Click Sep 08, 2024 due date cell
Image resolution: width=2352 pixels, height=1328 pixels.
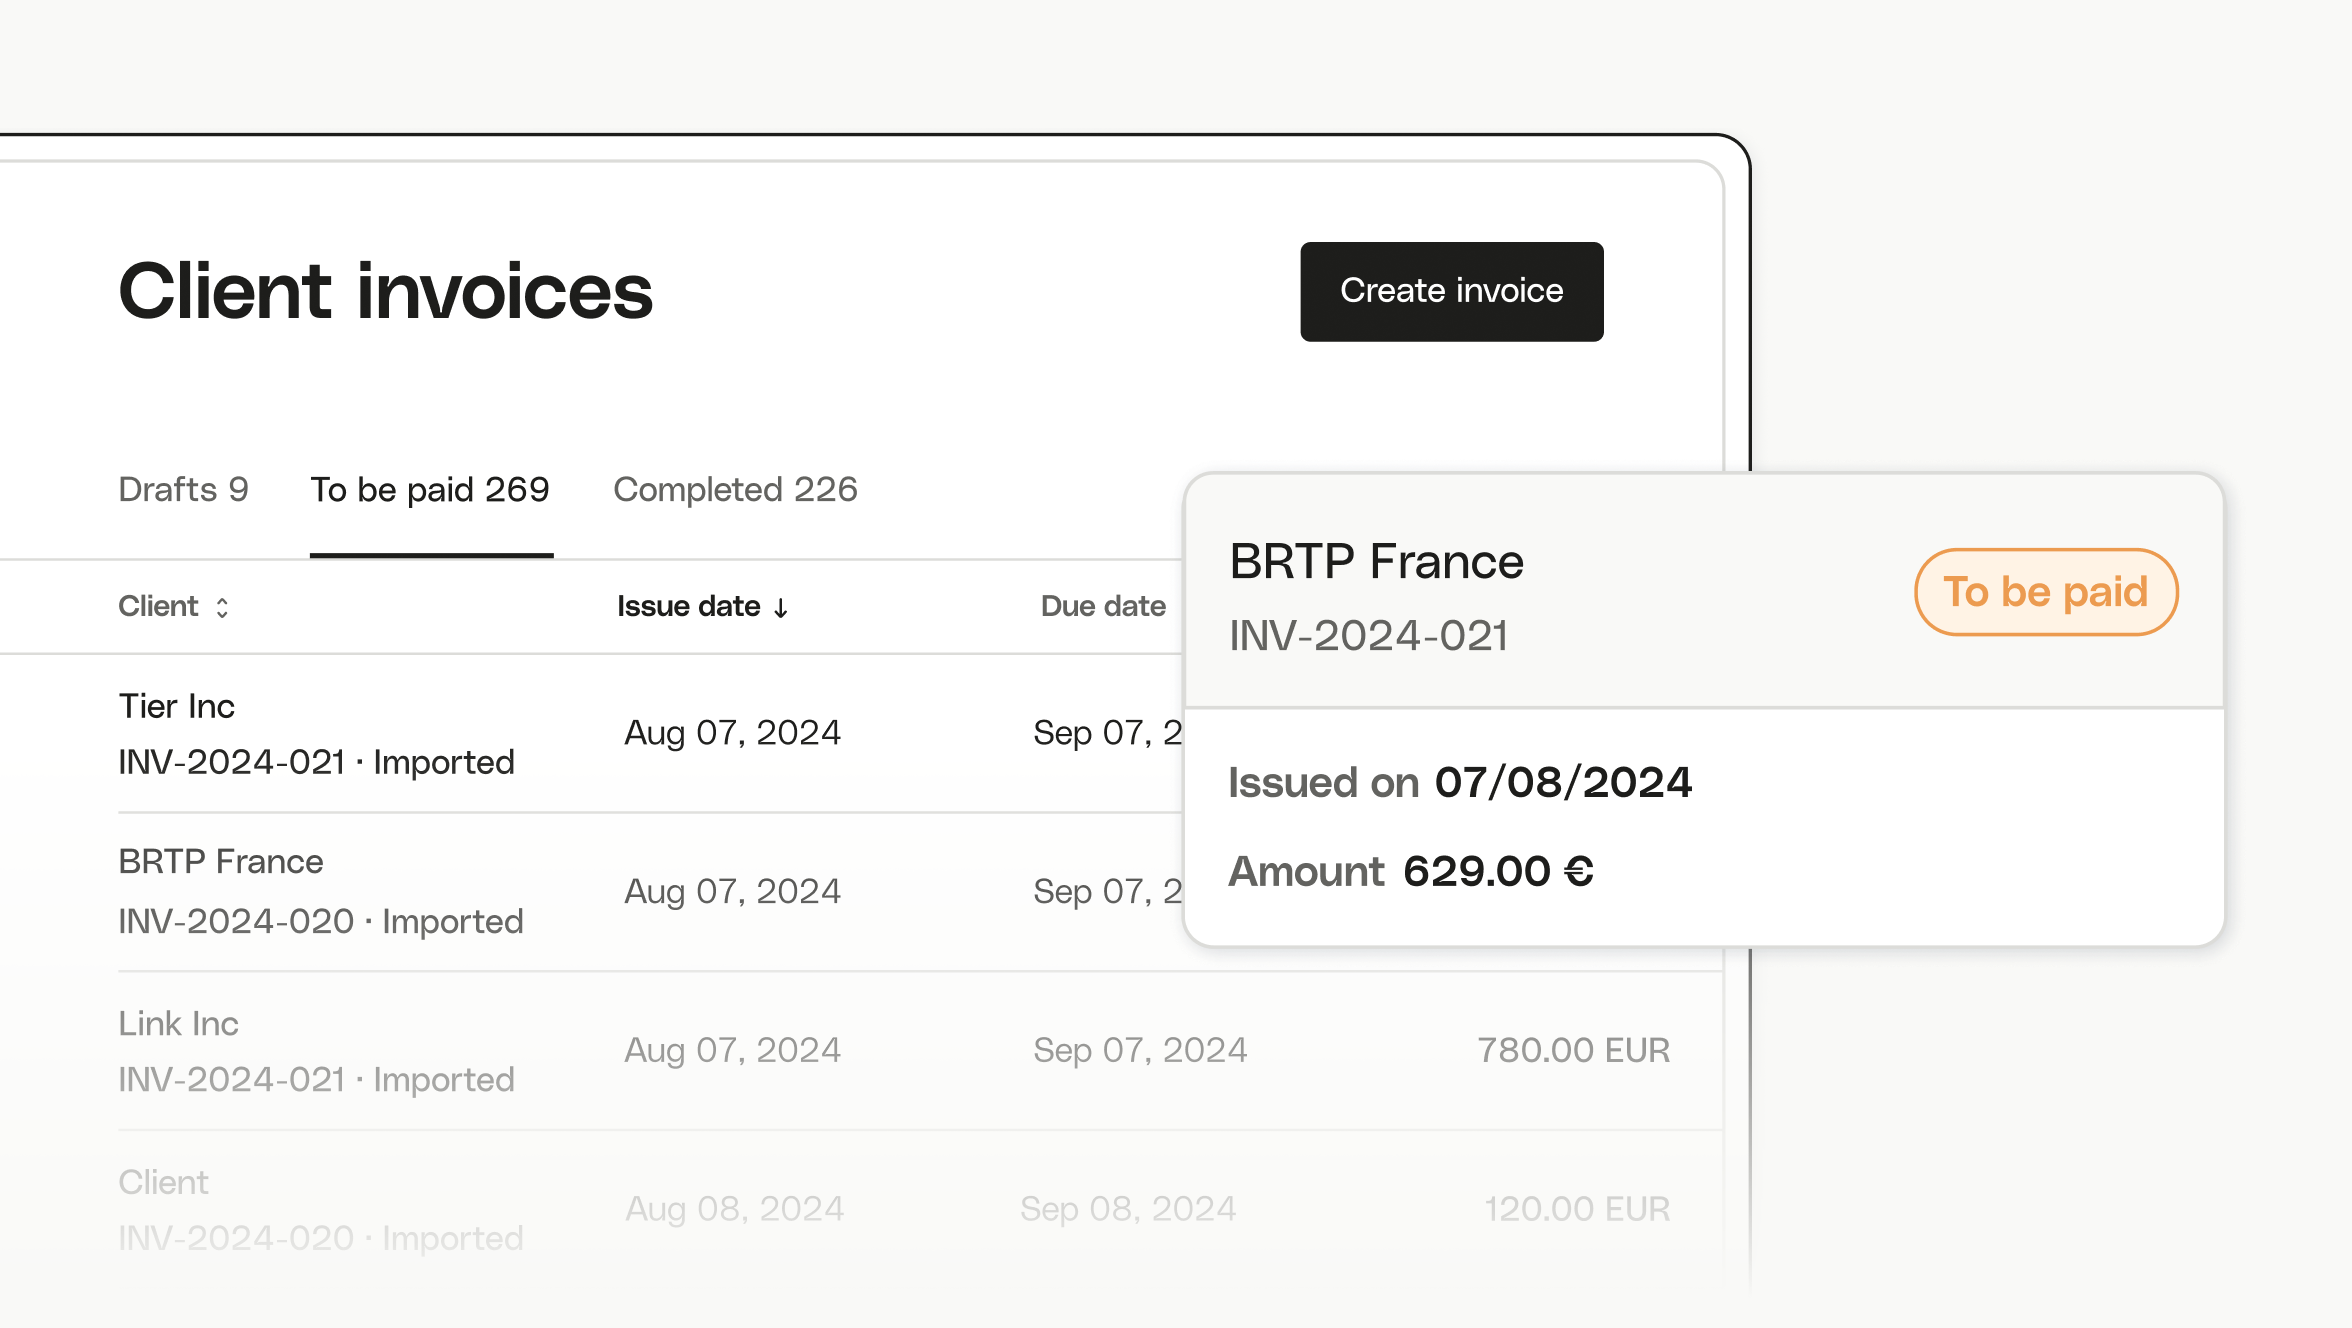point(1128,1209)
